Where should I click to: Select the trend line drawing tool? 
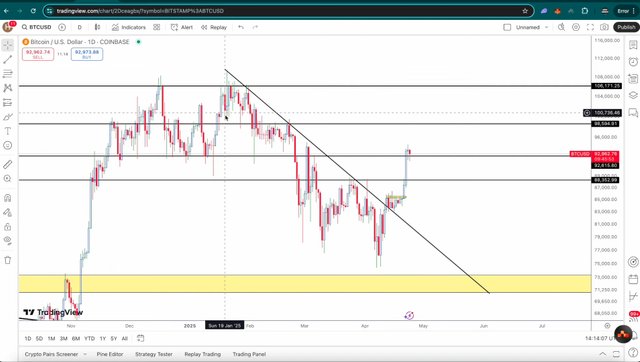(7, 60)
